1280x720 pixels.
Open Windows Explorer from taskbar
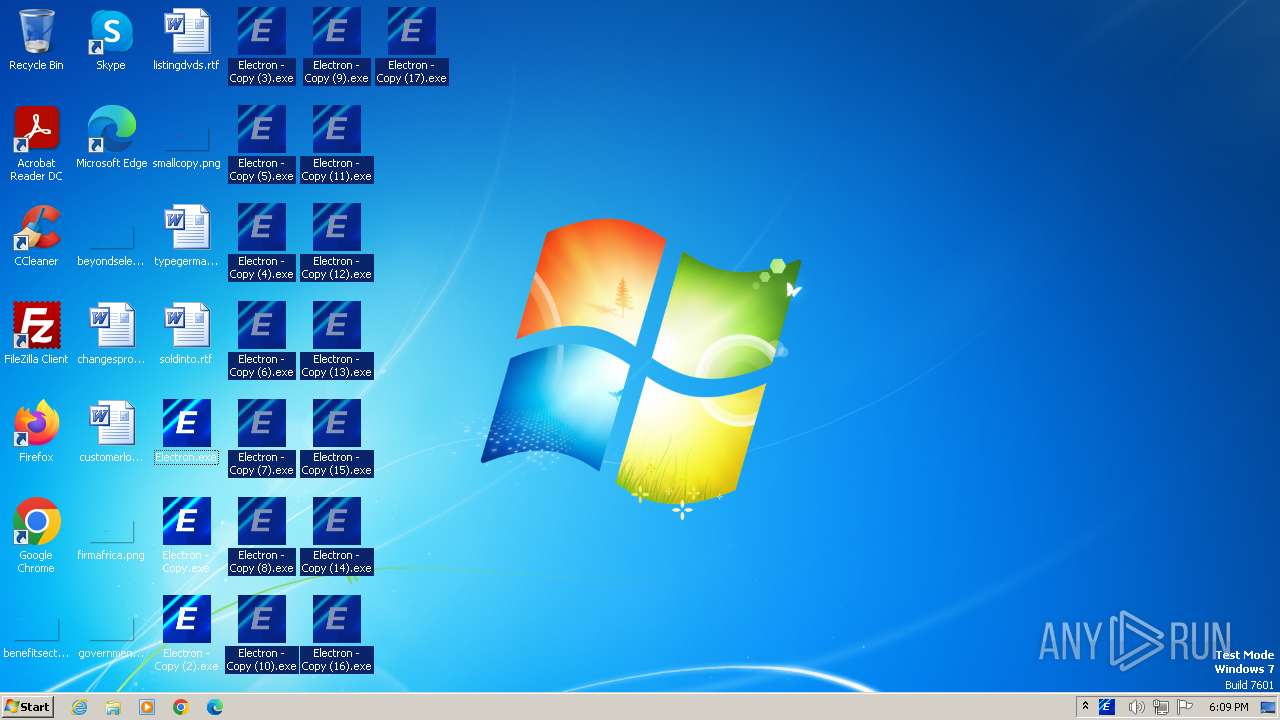113,707
